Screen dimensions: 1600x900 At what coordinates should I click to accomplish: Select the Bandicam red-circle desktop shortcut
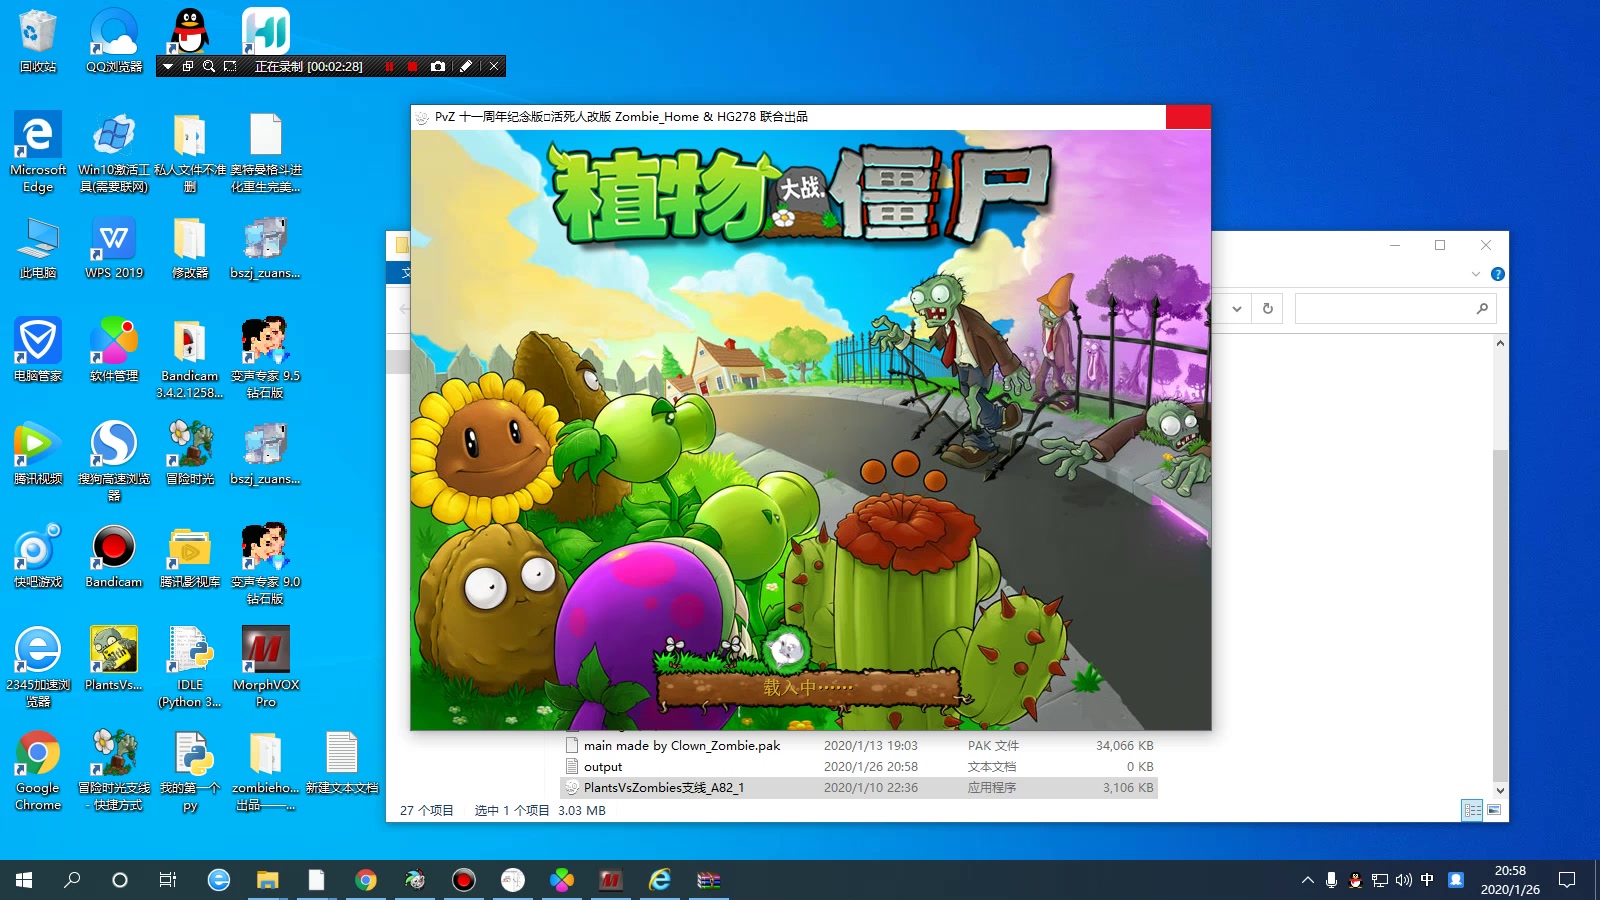tap(114, 556)
